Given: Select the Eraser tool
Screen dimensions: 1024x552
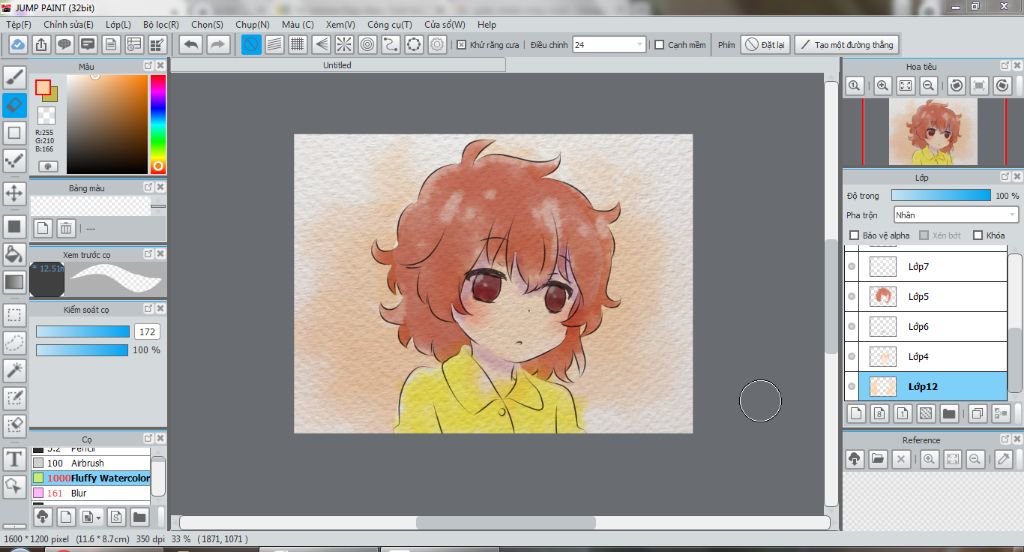Looking at the screenshot, I should click(14, 105).
